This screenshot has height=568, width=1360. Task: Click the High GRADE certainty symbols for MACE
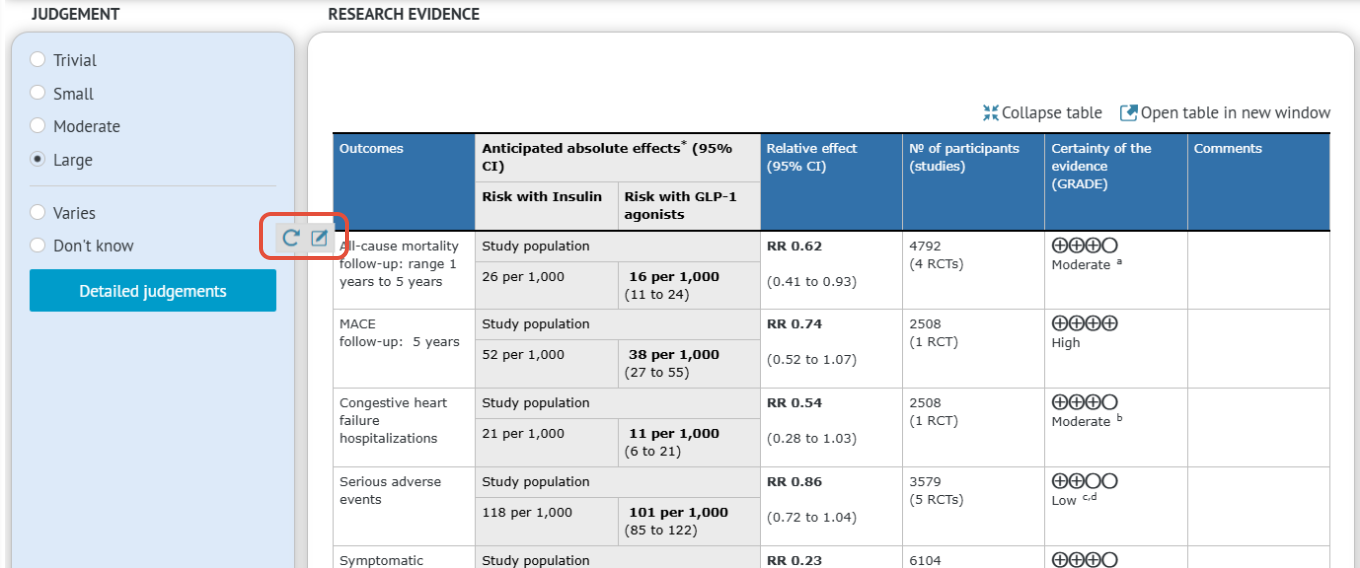click(x=1085, y=323)
